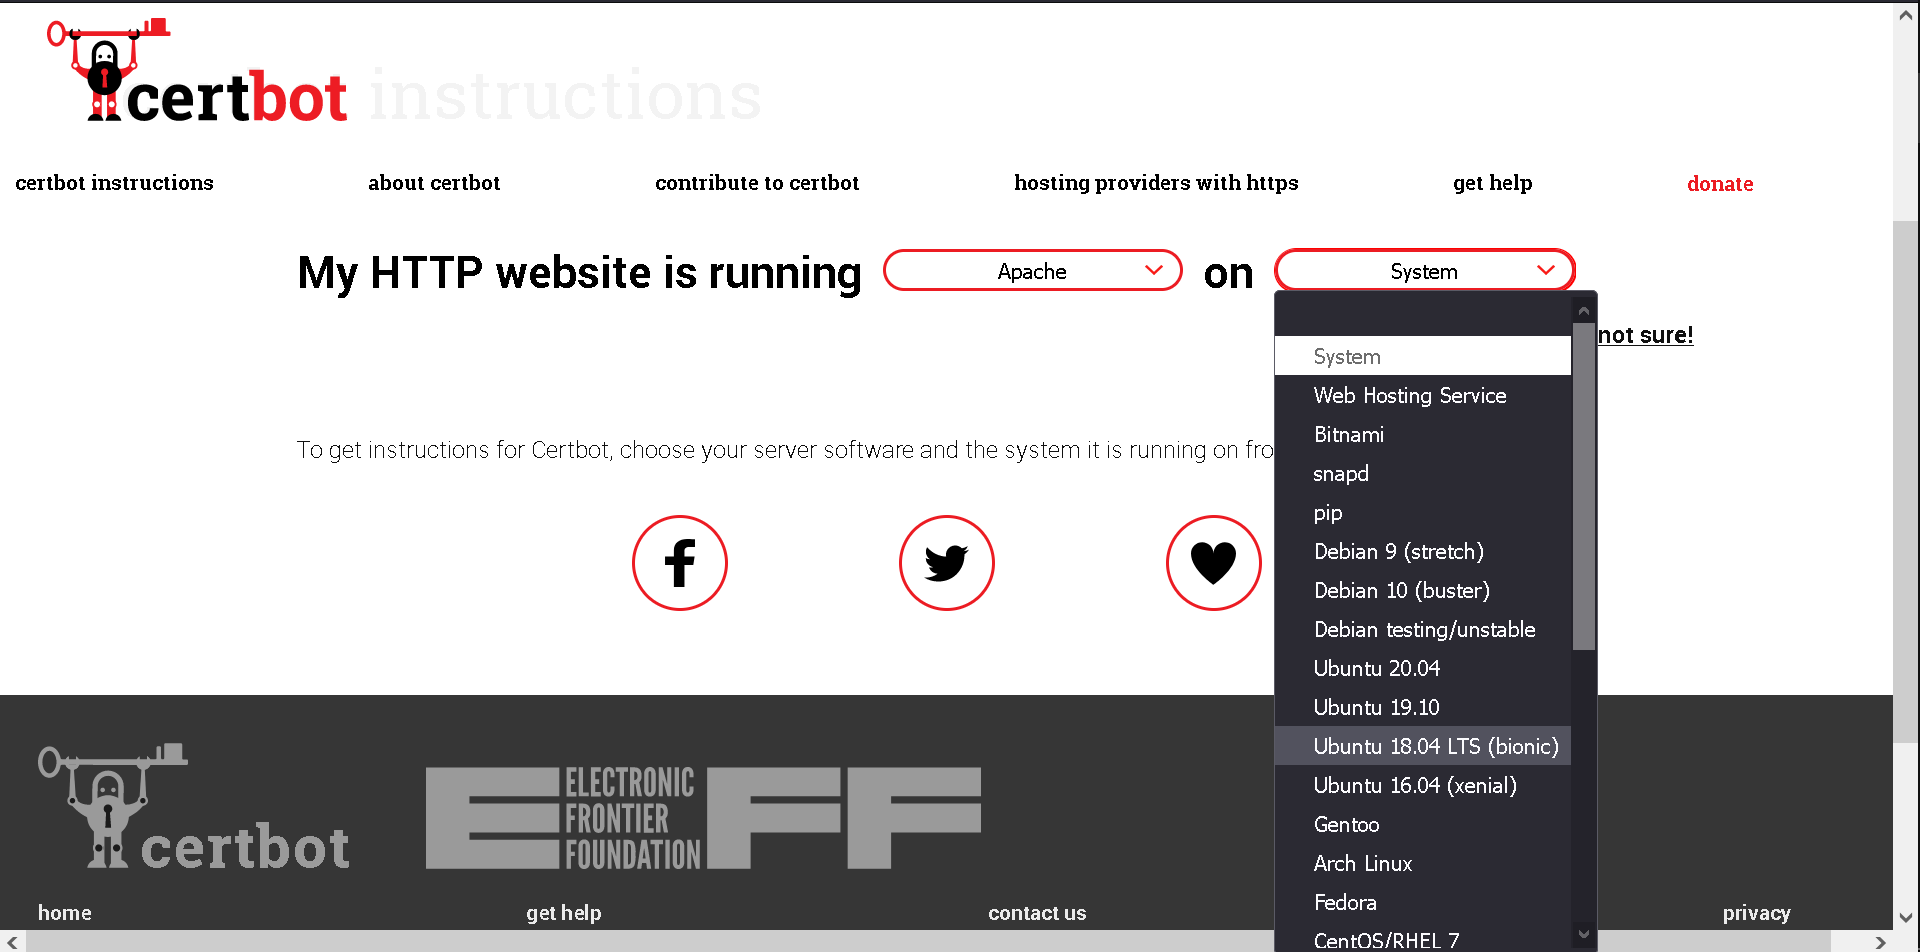
Task: Click the grey certbot logo in the footer
Action: pyautogui.click(x=194, y=807)
